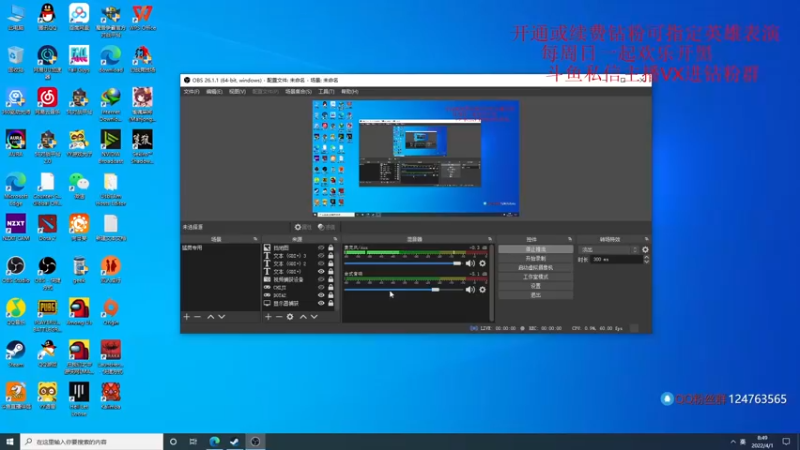Click the 设置 settings button
The height and width of the screenshot is (450, 800).
536,286
